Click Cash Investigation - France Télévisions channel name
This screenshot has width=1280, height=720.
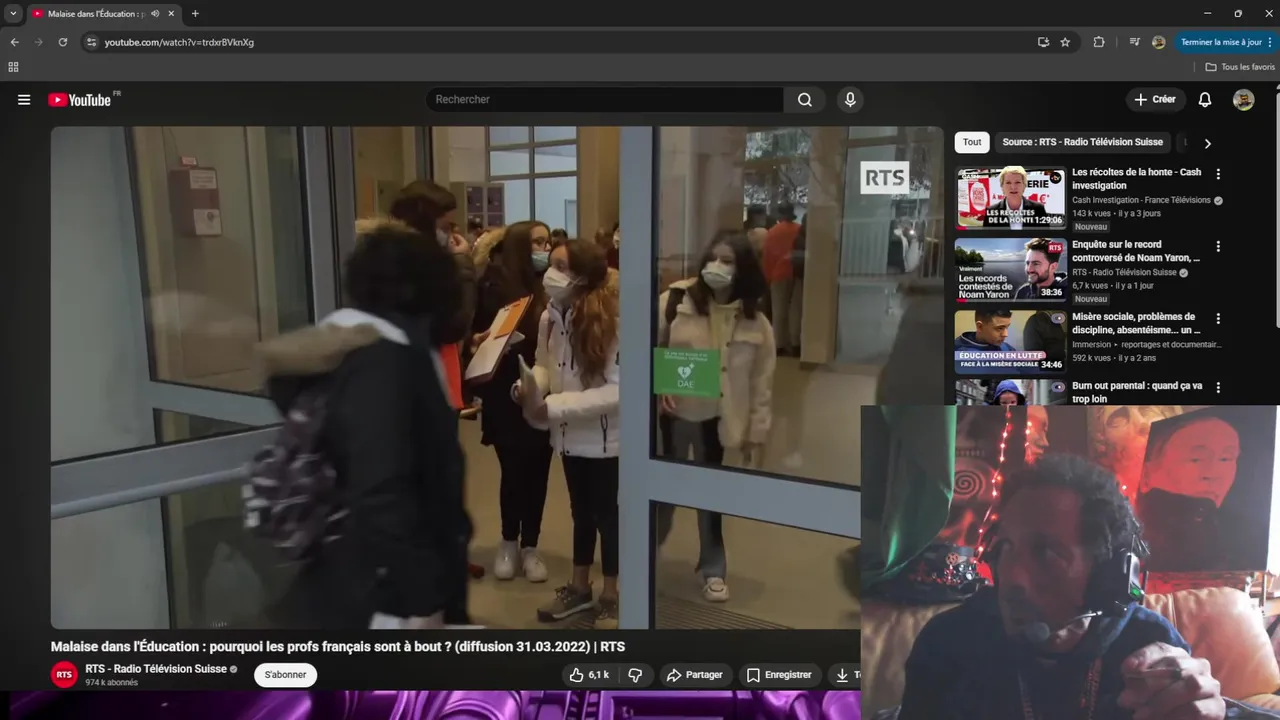pyautogui.click(x=1141, y=200)
